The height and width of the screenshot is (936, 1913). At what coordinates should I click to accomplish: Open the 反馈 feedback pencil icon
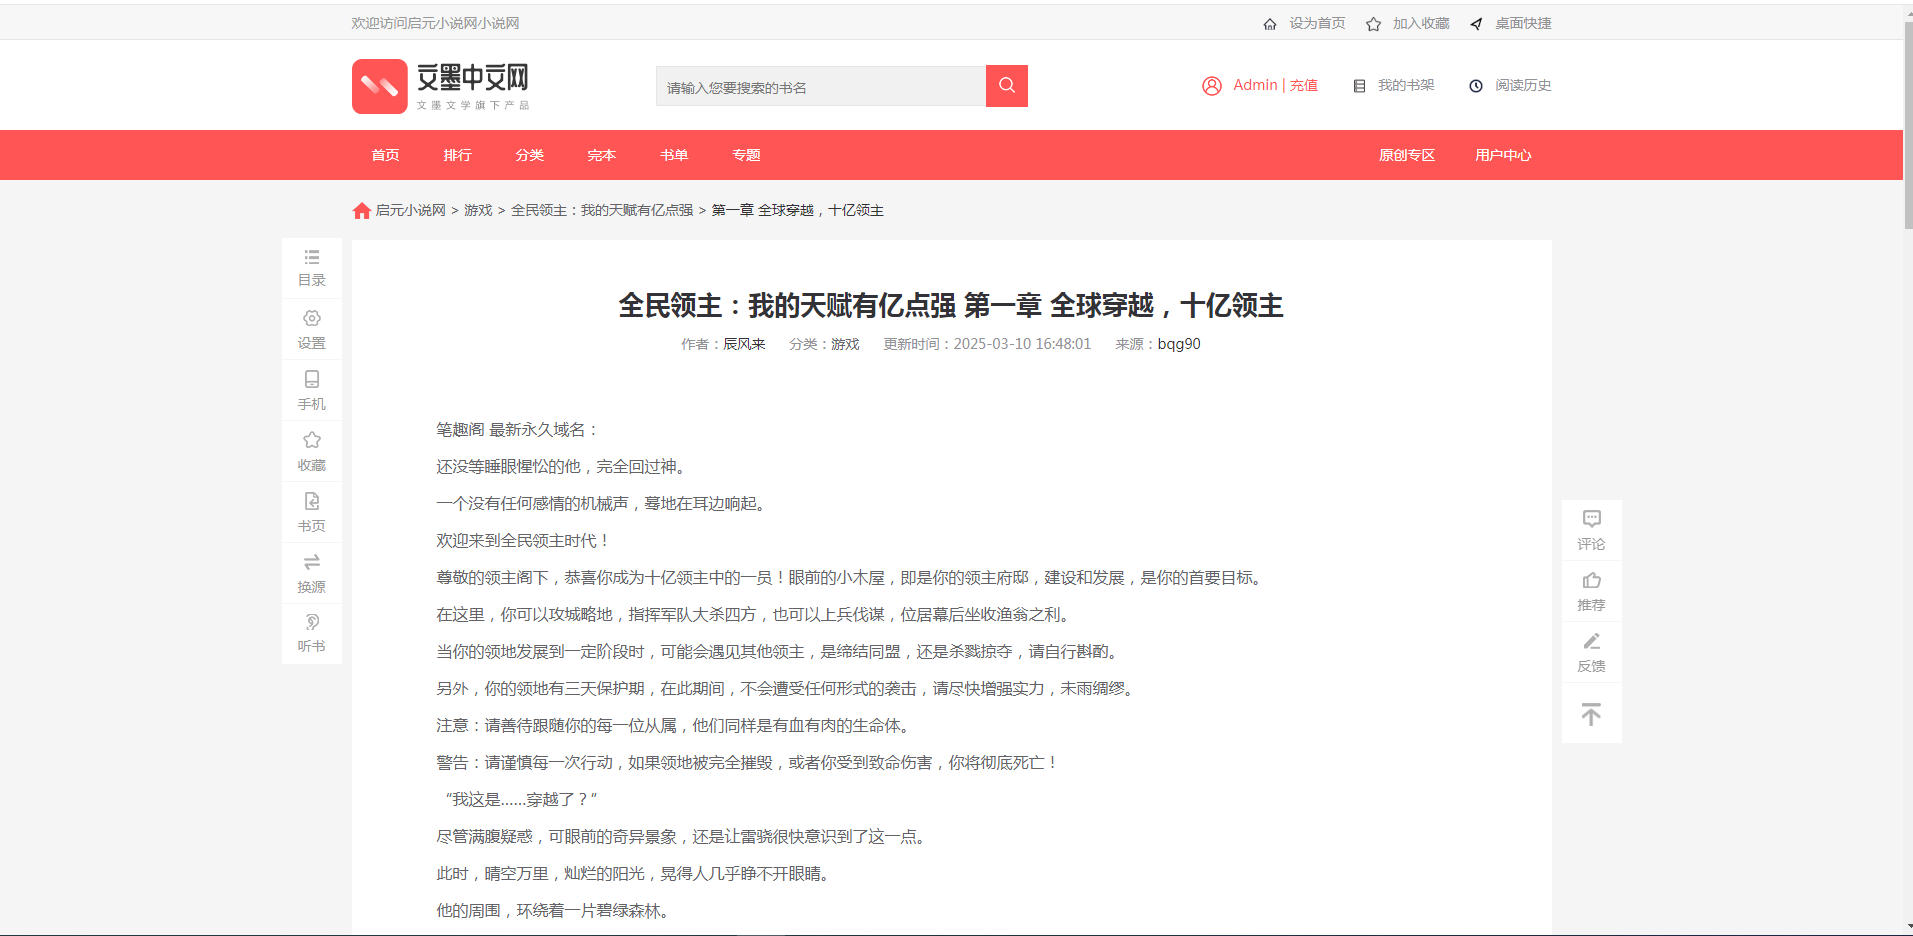tap(1591, 642)
